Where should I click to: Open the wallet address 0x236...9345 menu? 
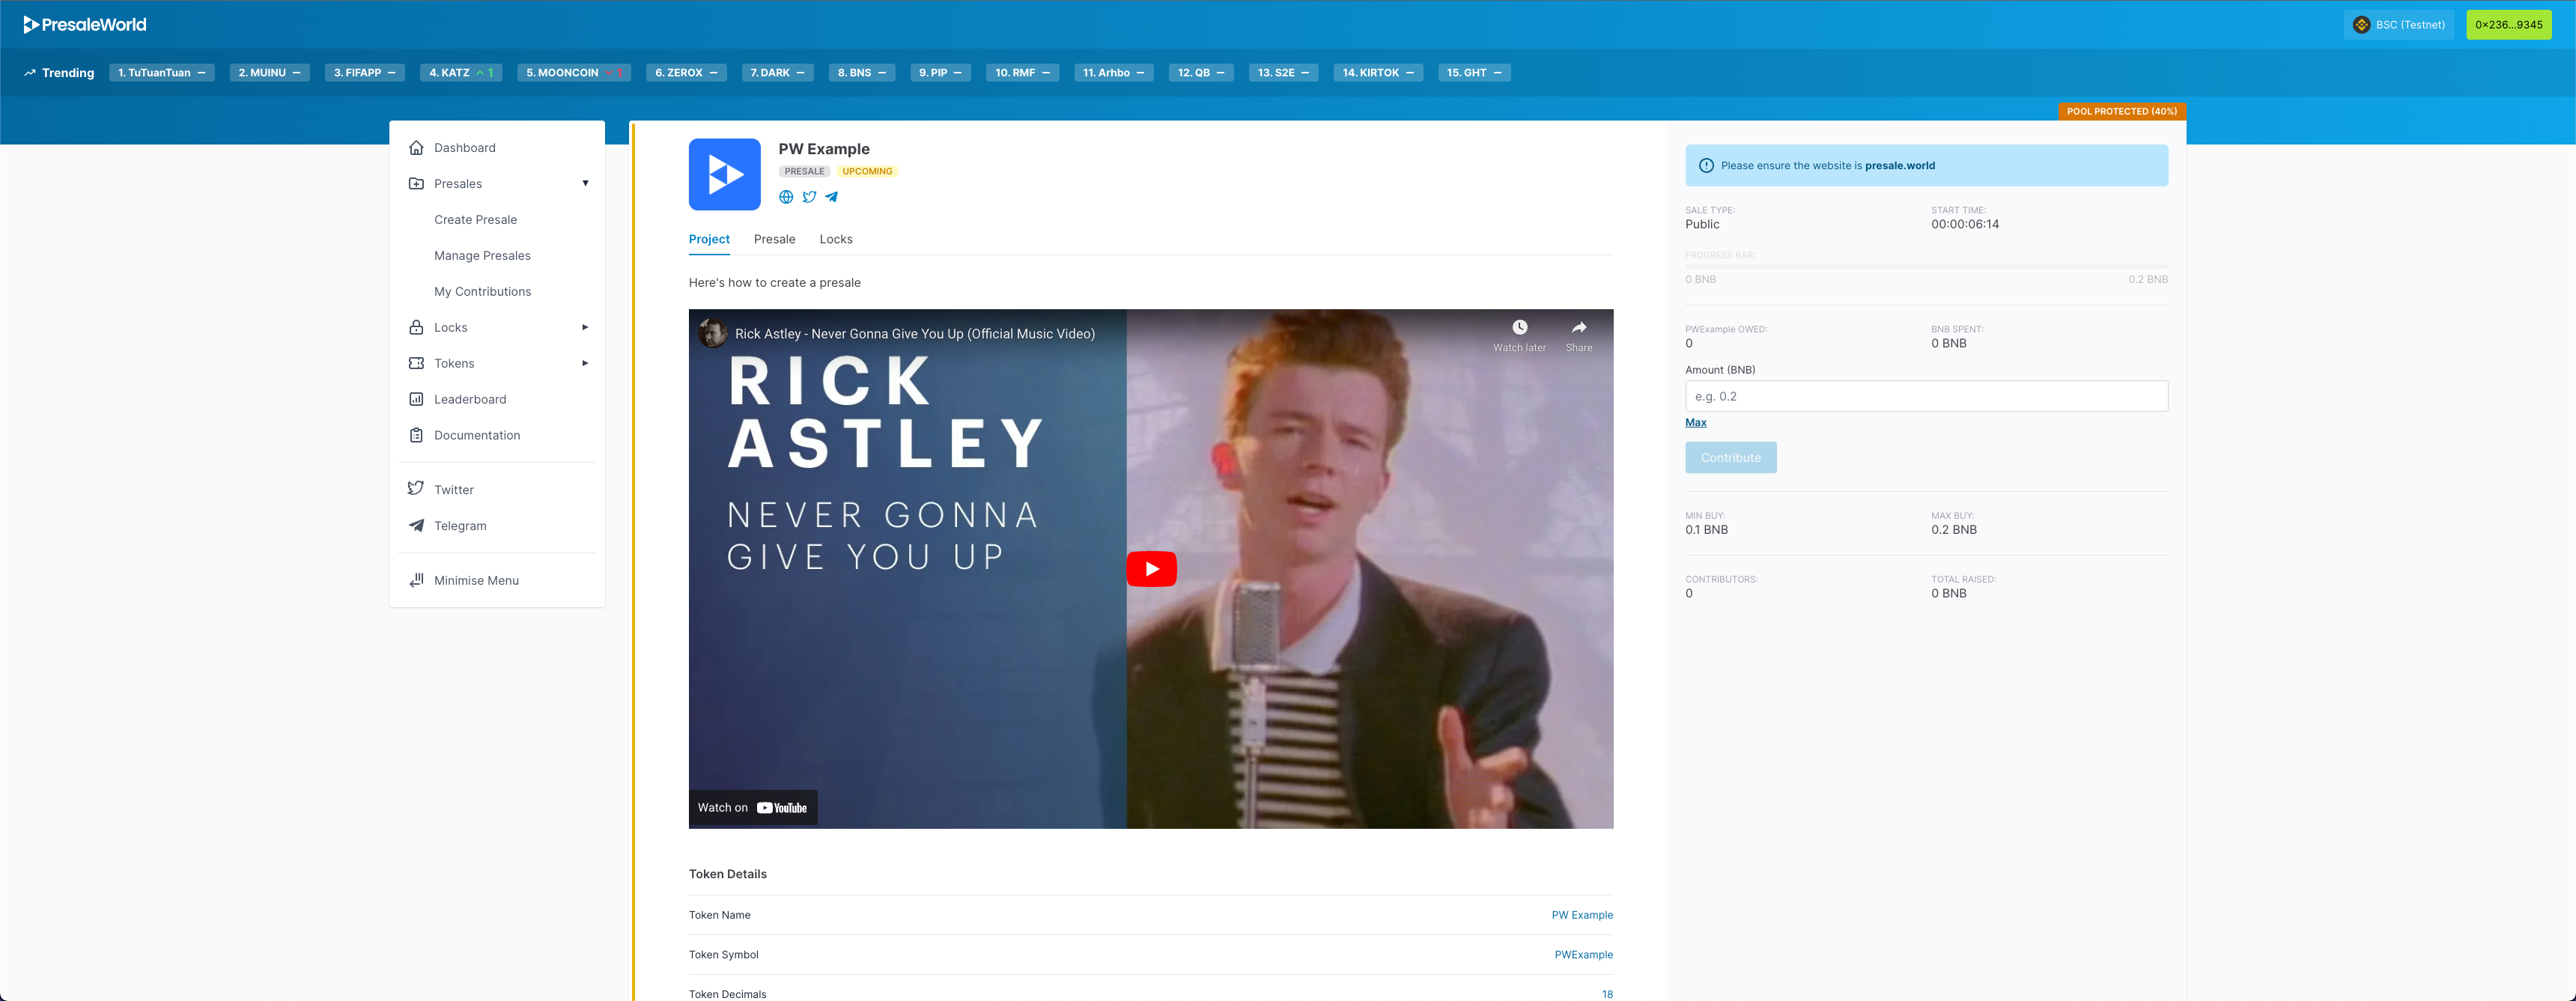point(2509,25)
